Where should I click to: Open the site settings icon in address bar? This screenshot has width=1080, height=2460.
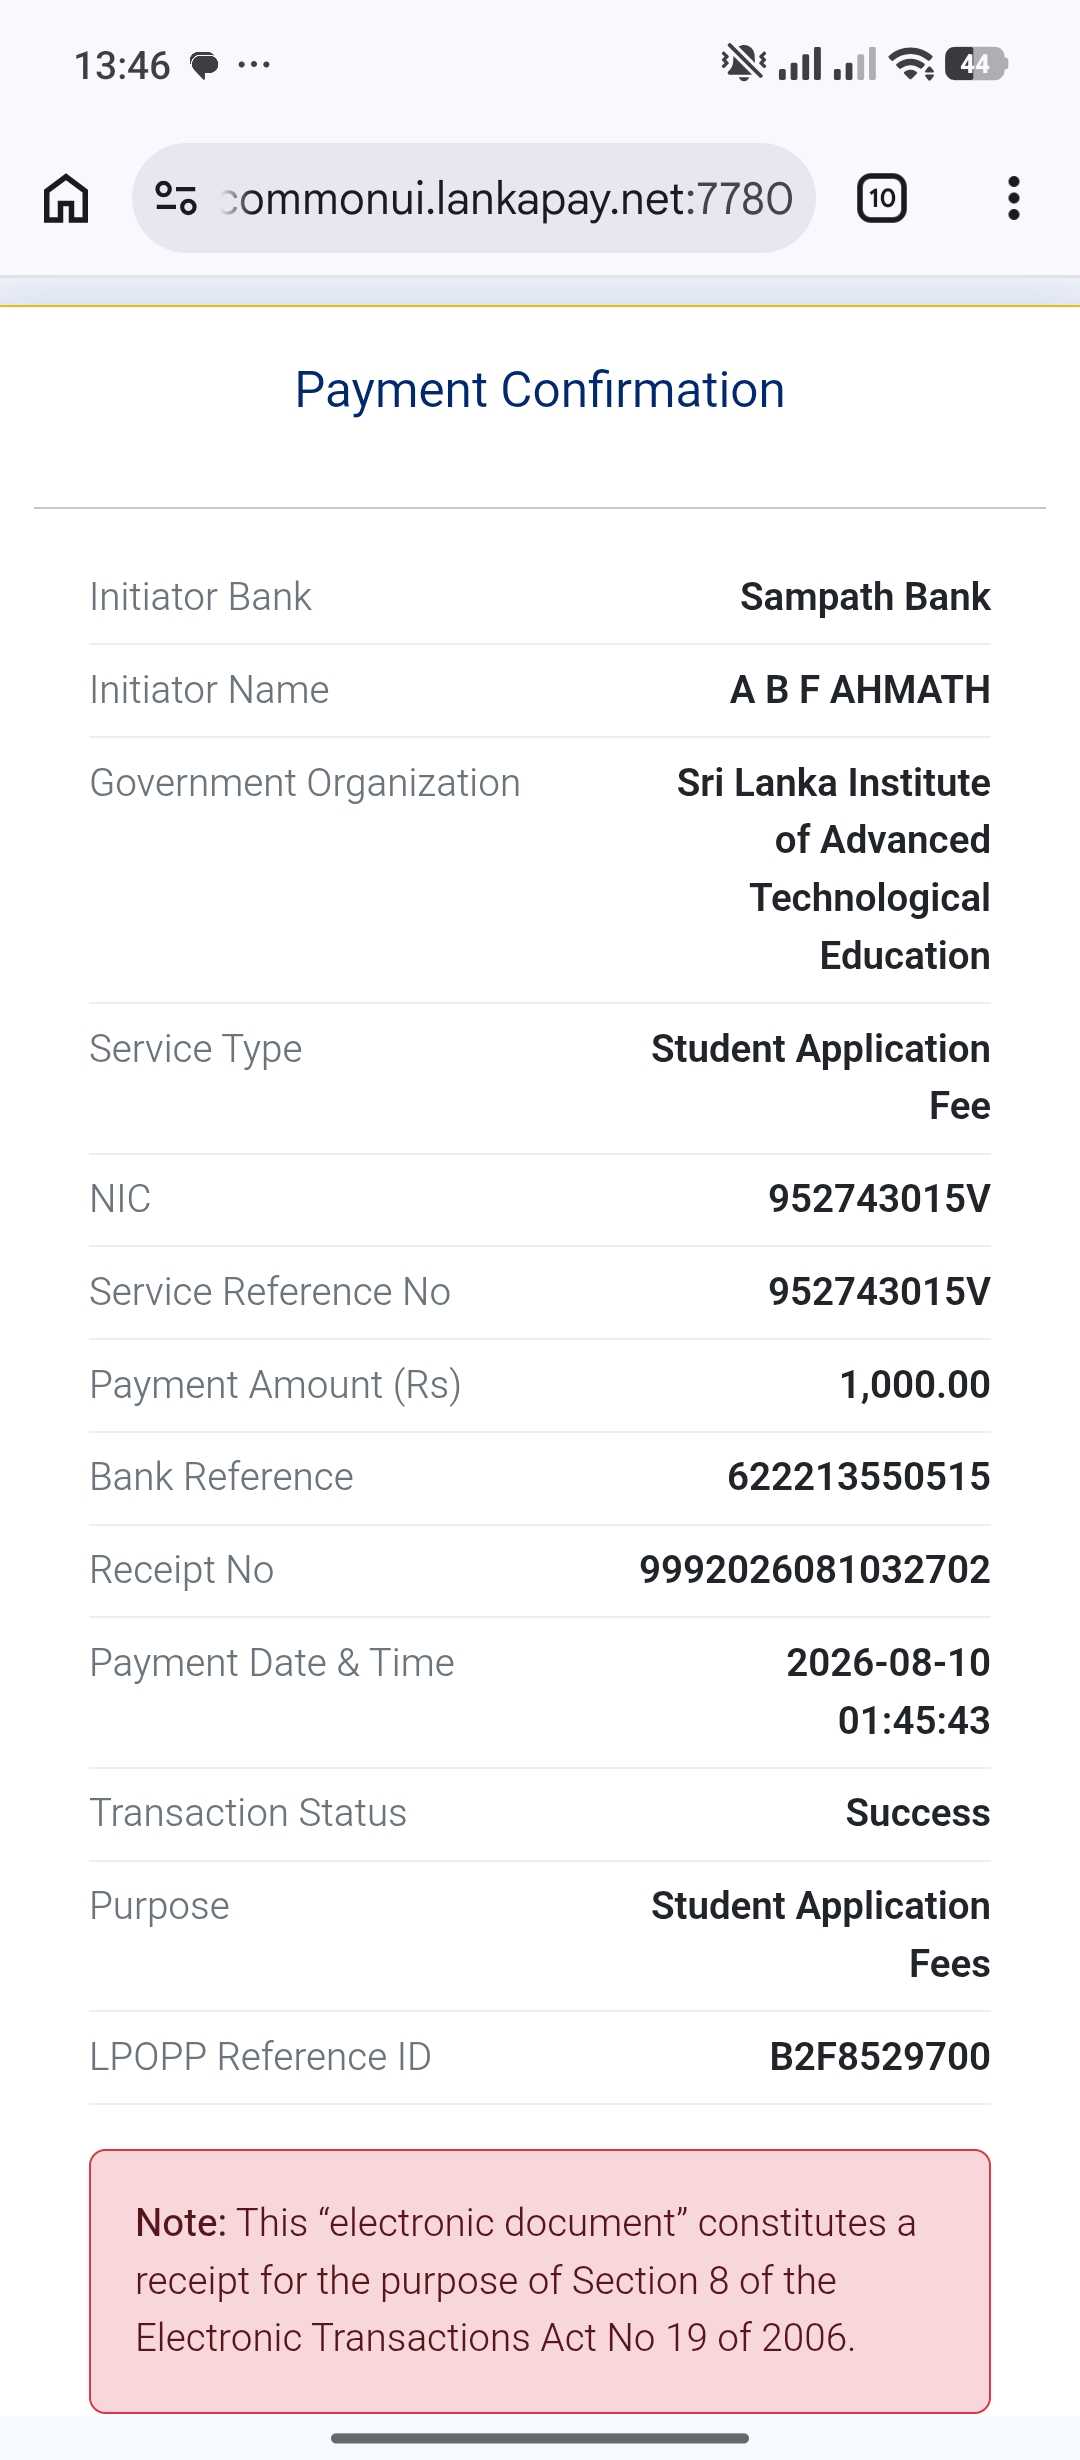[x=176, y=198]
